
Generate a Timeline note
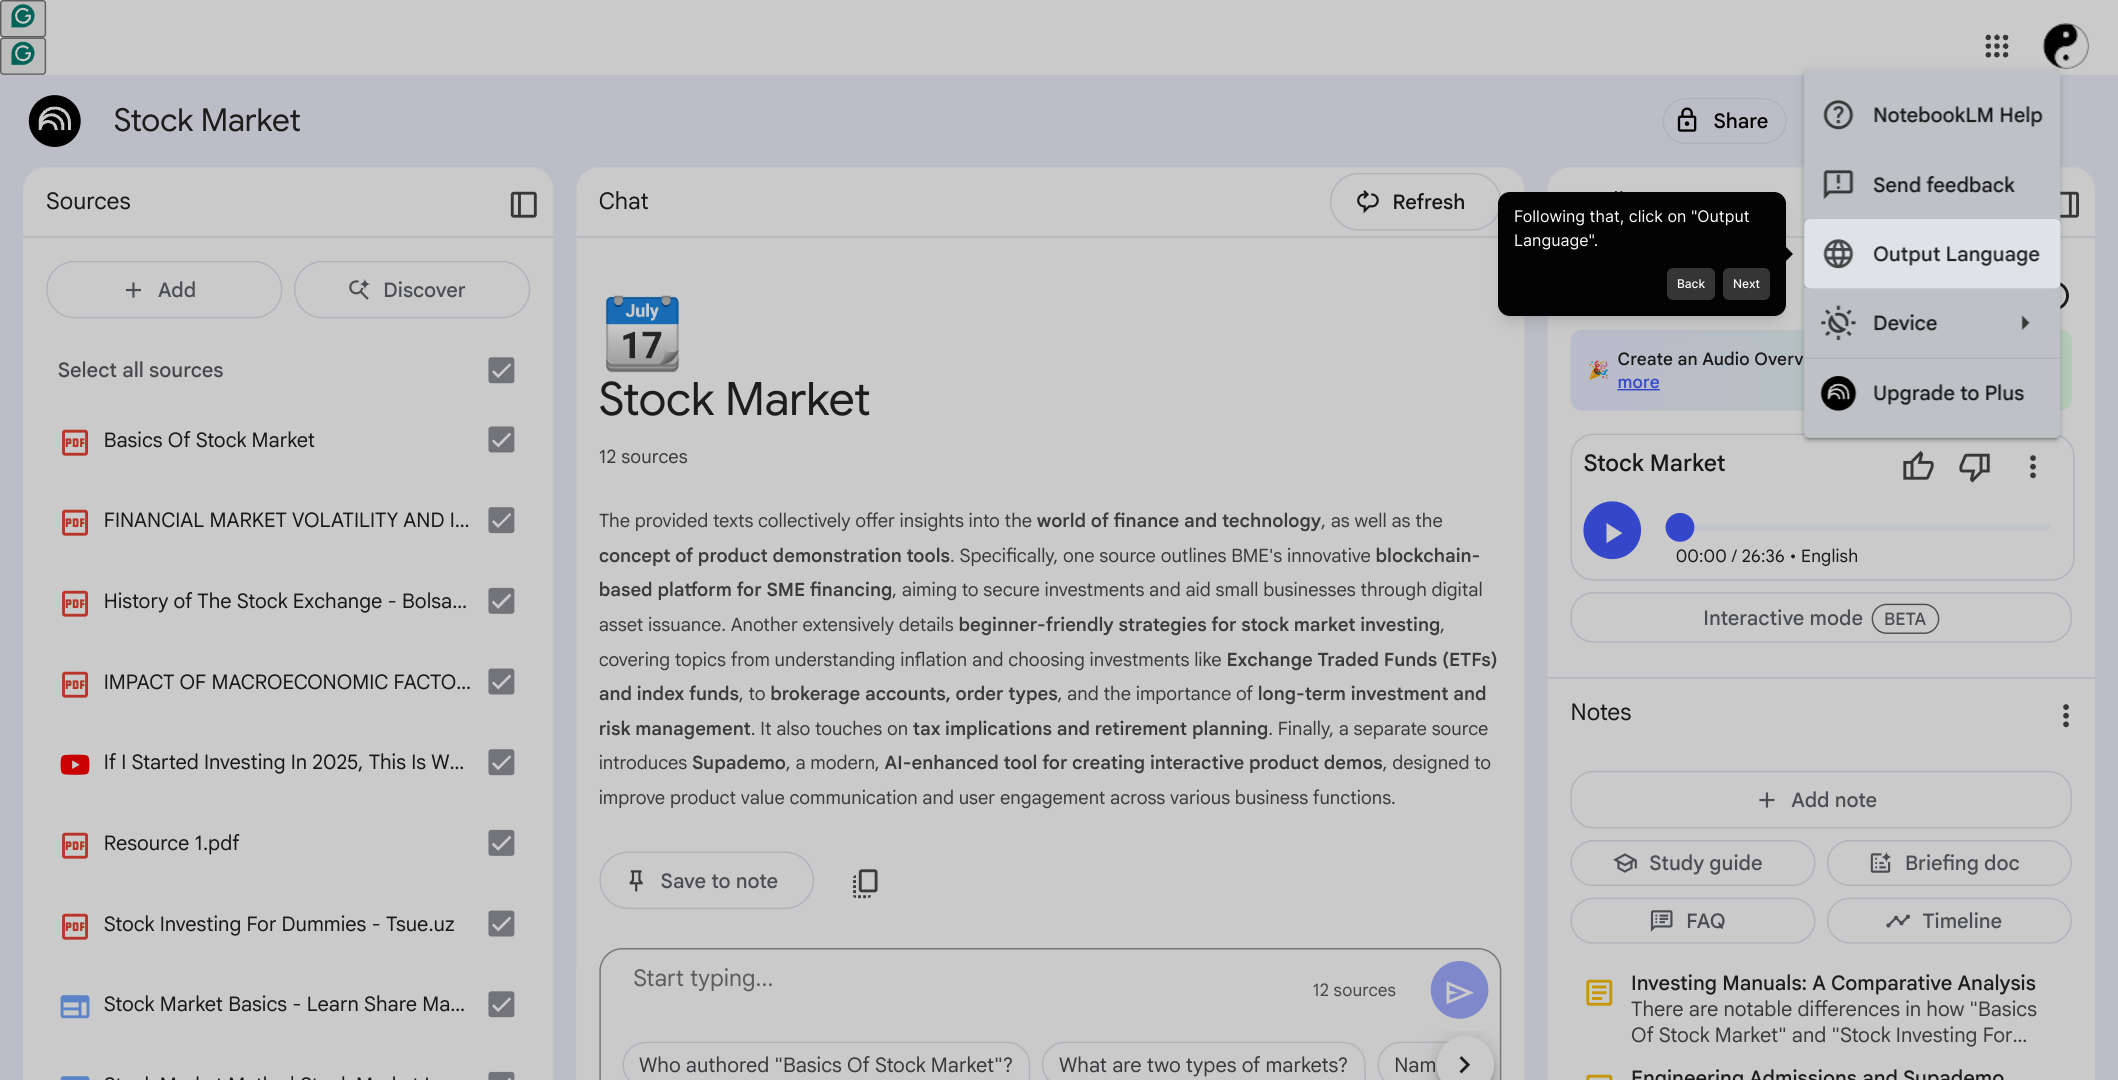[x=1948, y=921]
